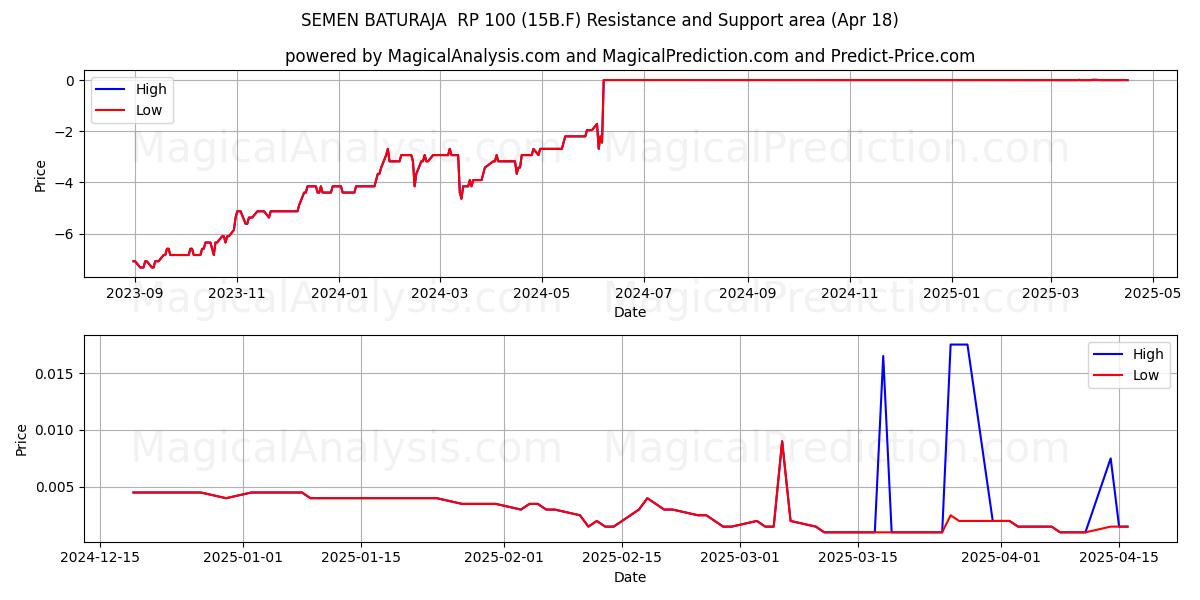Select 'Low' in the lower chart legend
1200x600 pixels.
click(x=1147, y=375)
